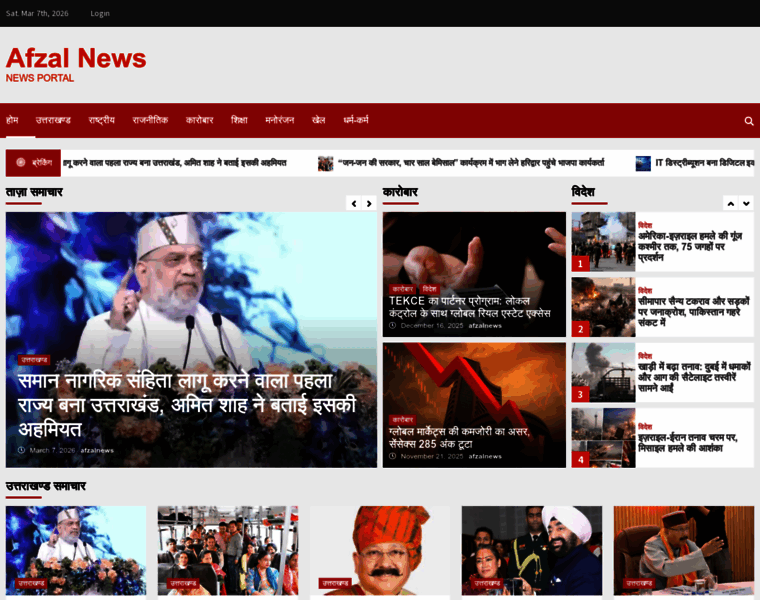Click the ब्रेकिंग ticker label
This screenshot has height=600, width=760.
[x=33, y=163]
